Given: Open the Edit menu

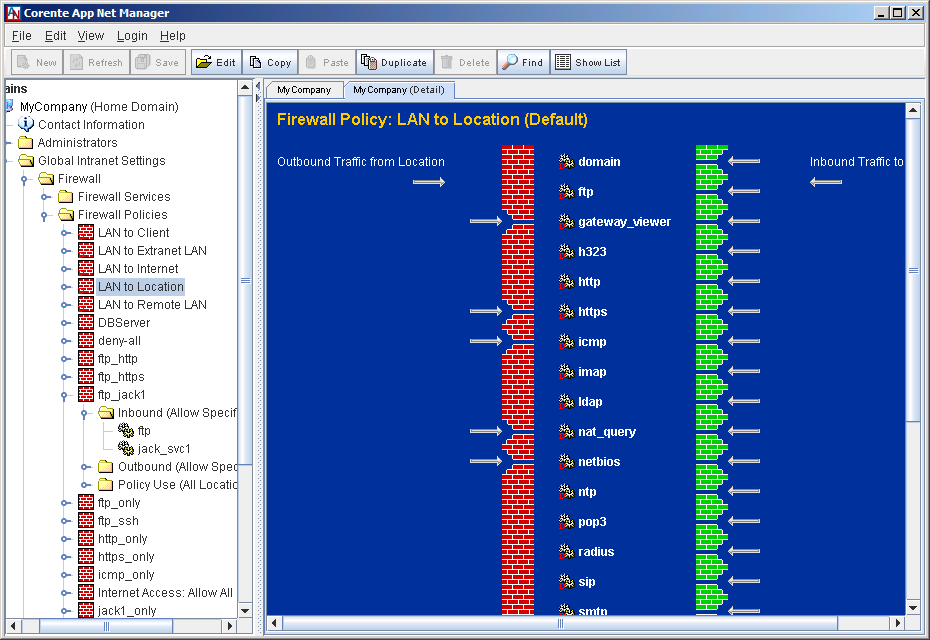Looking at the screenshot, I should [x=55, y=36].
